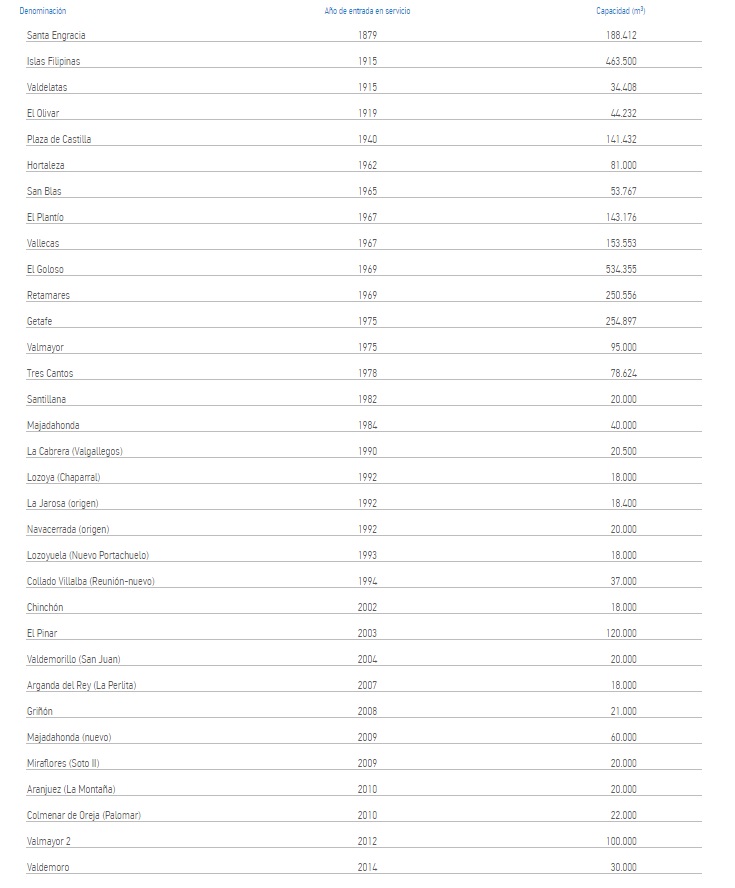Click the Getafe capacity 254.897

tap(621, 321)
